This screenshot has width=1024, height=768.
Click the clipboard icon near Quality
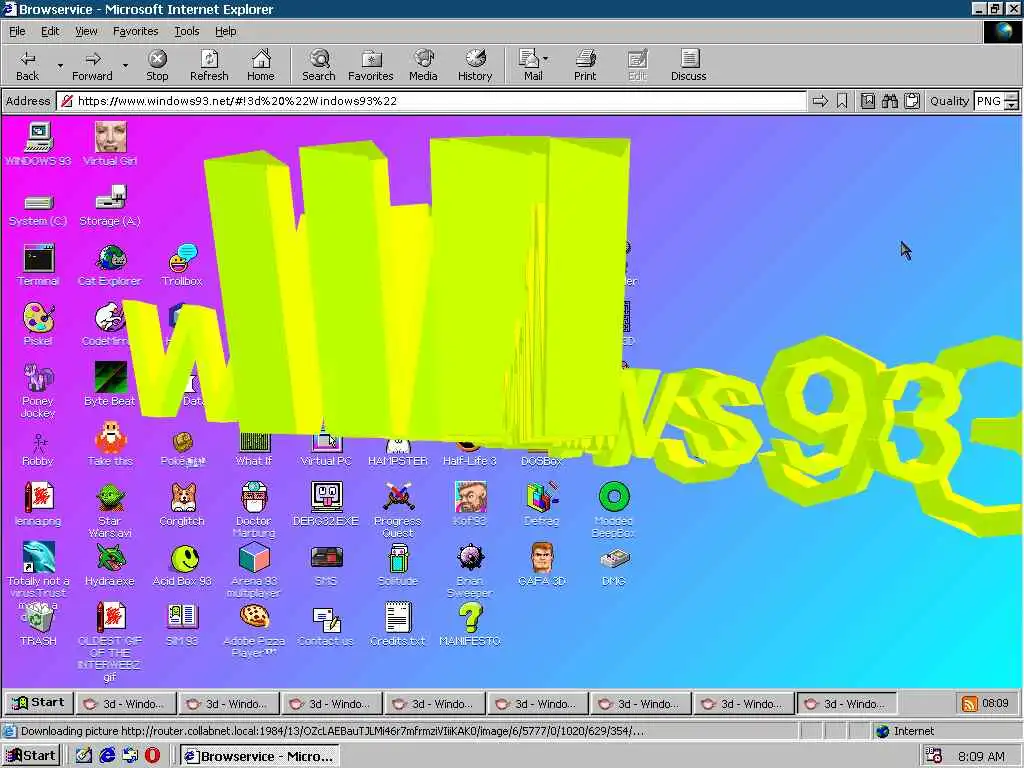click(x=912, y=101)
